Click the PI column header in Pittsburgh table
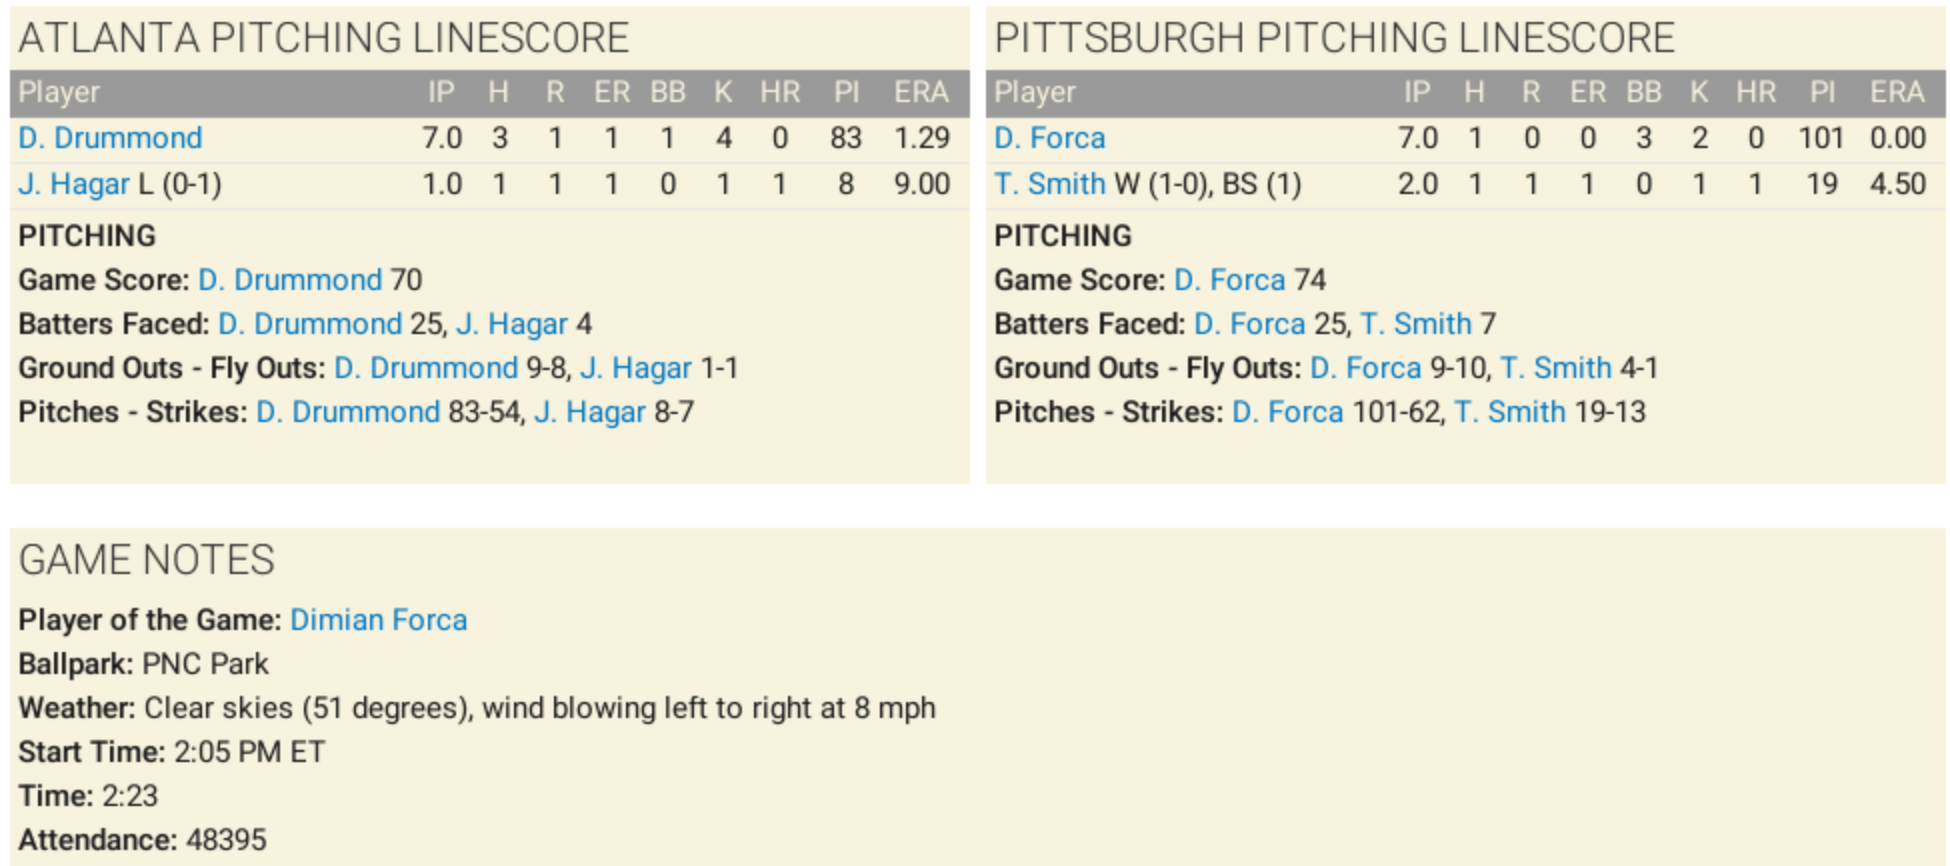 click(x=1822, y=92)
